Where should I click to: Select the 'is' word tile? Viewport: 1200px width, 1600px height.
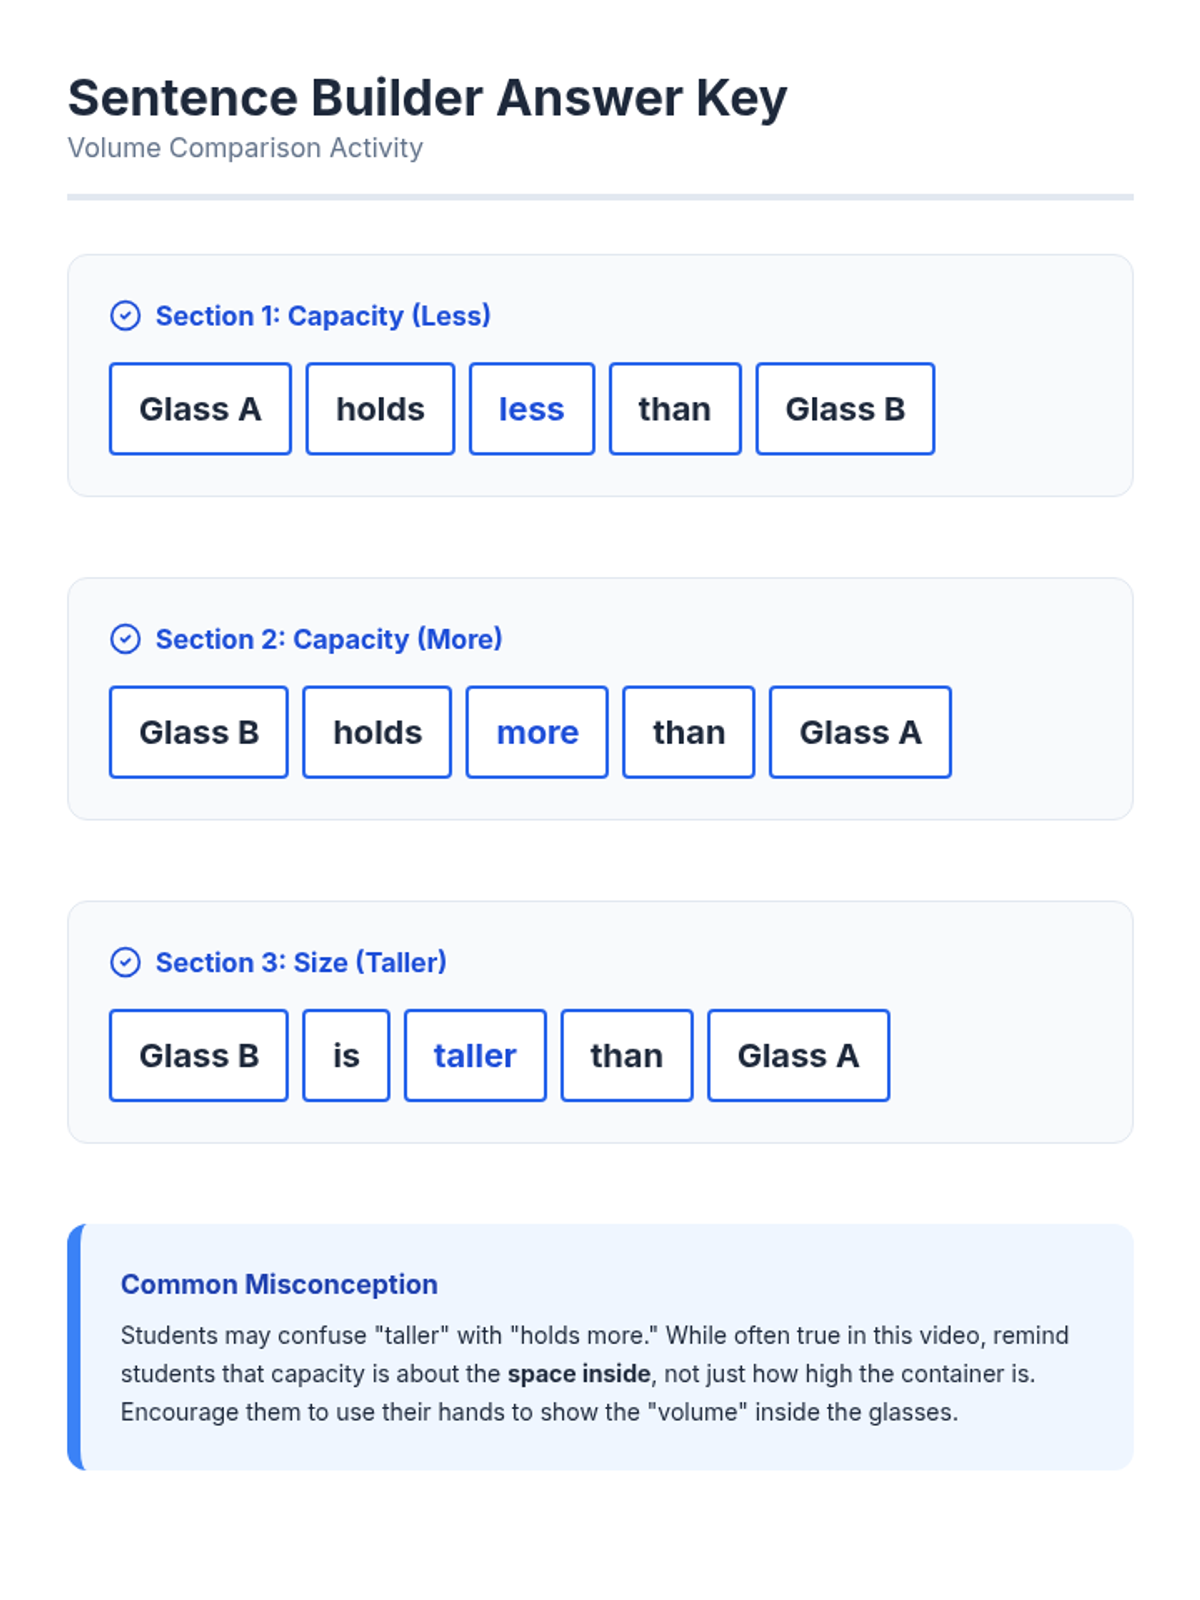[x=346, y=1055]
